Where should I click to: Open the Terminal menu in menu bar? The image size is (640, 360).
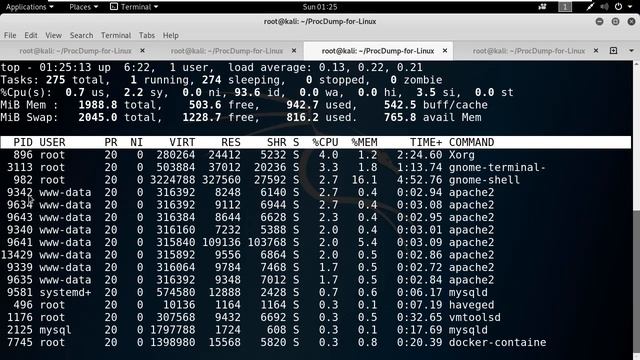click(116, 36)
